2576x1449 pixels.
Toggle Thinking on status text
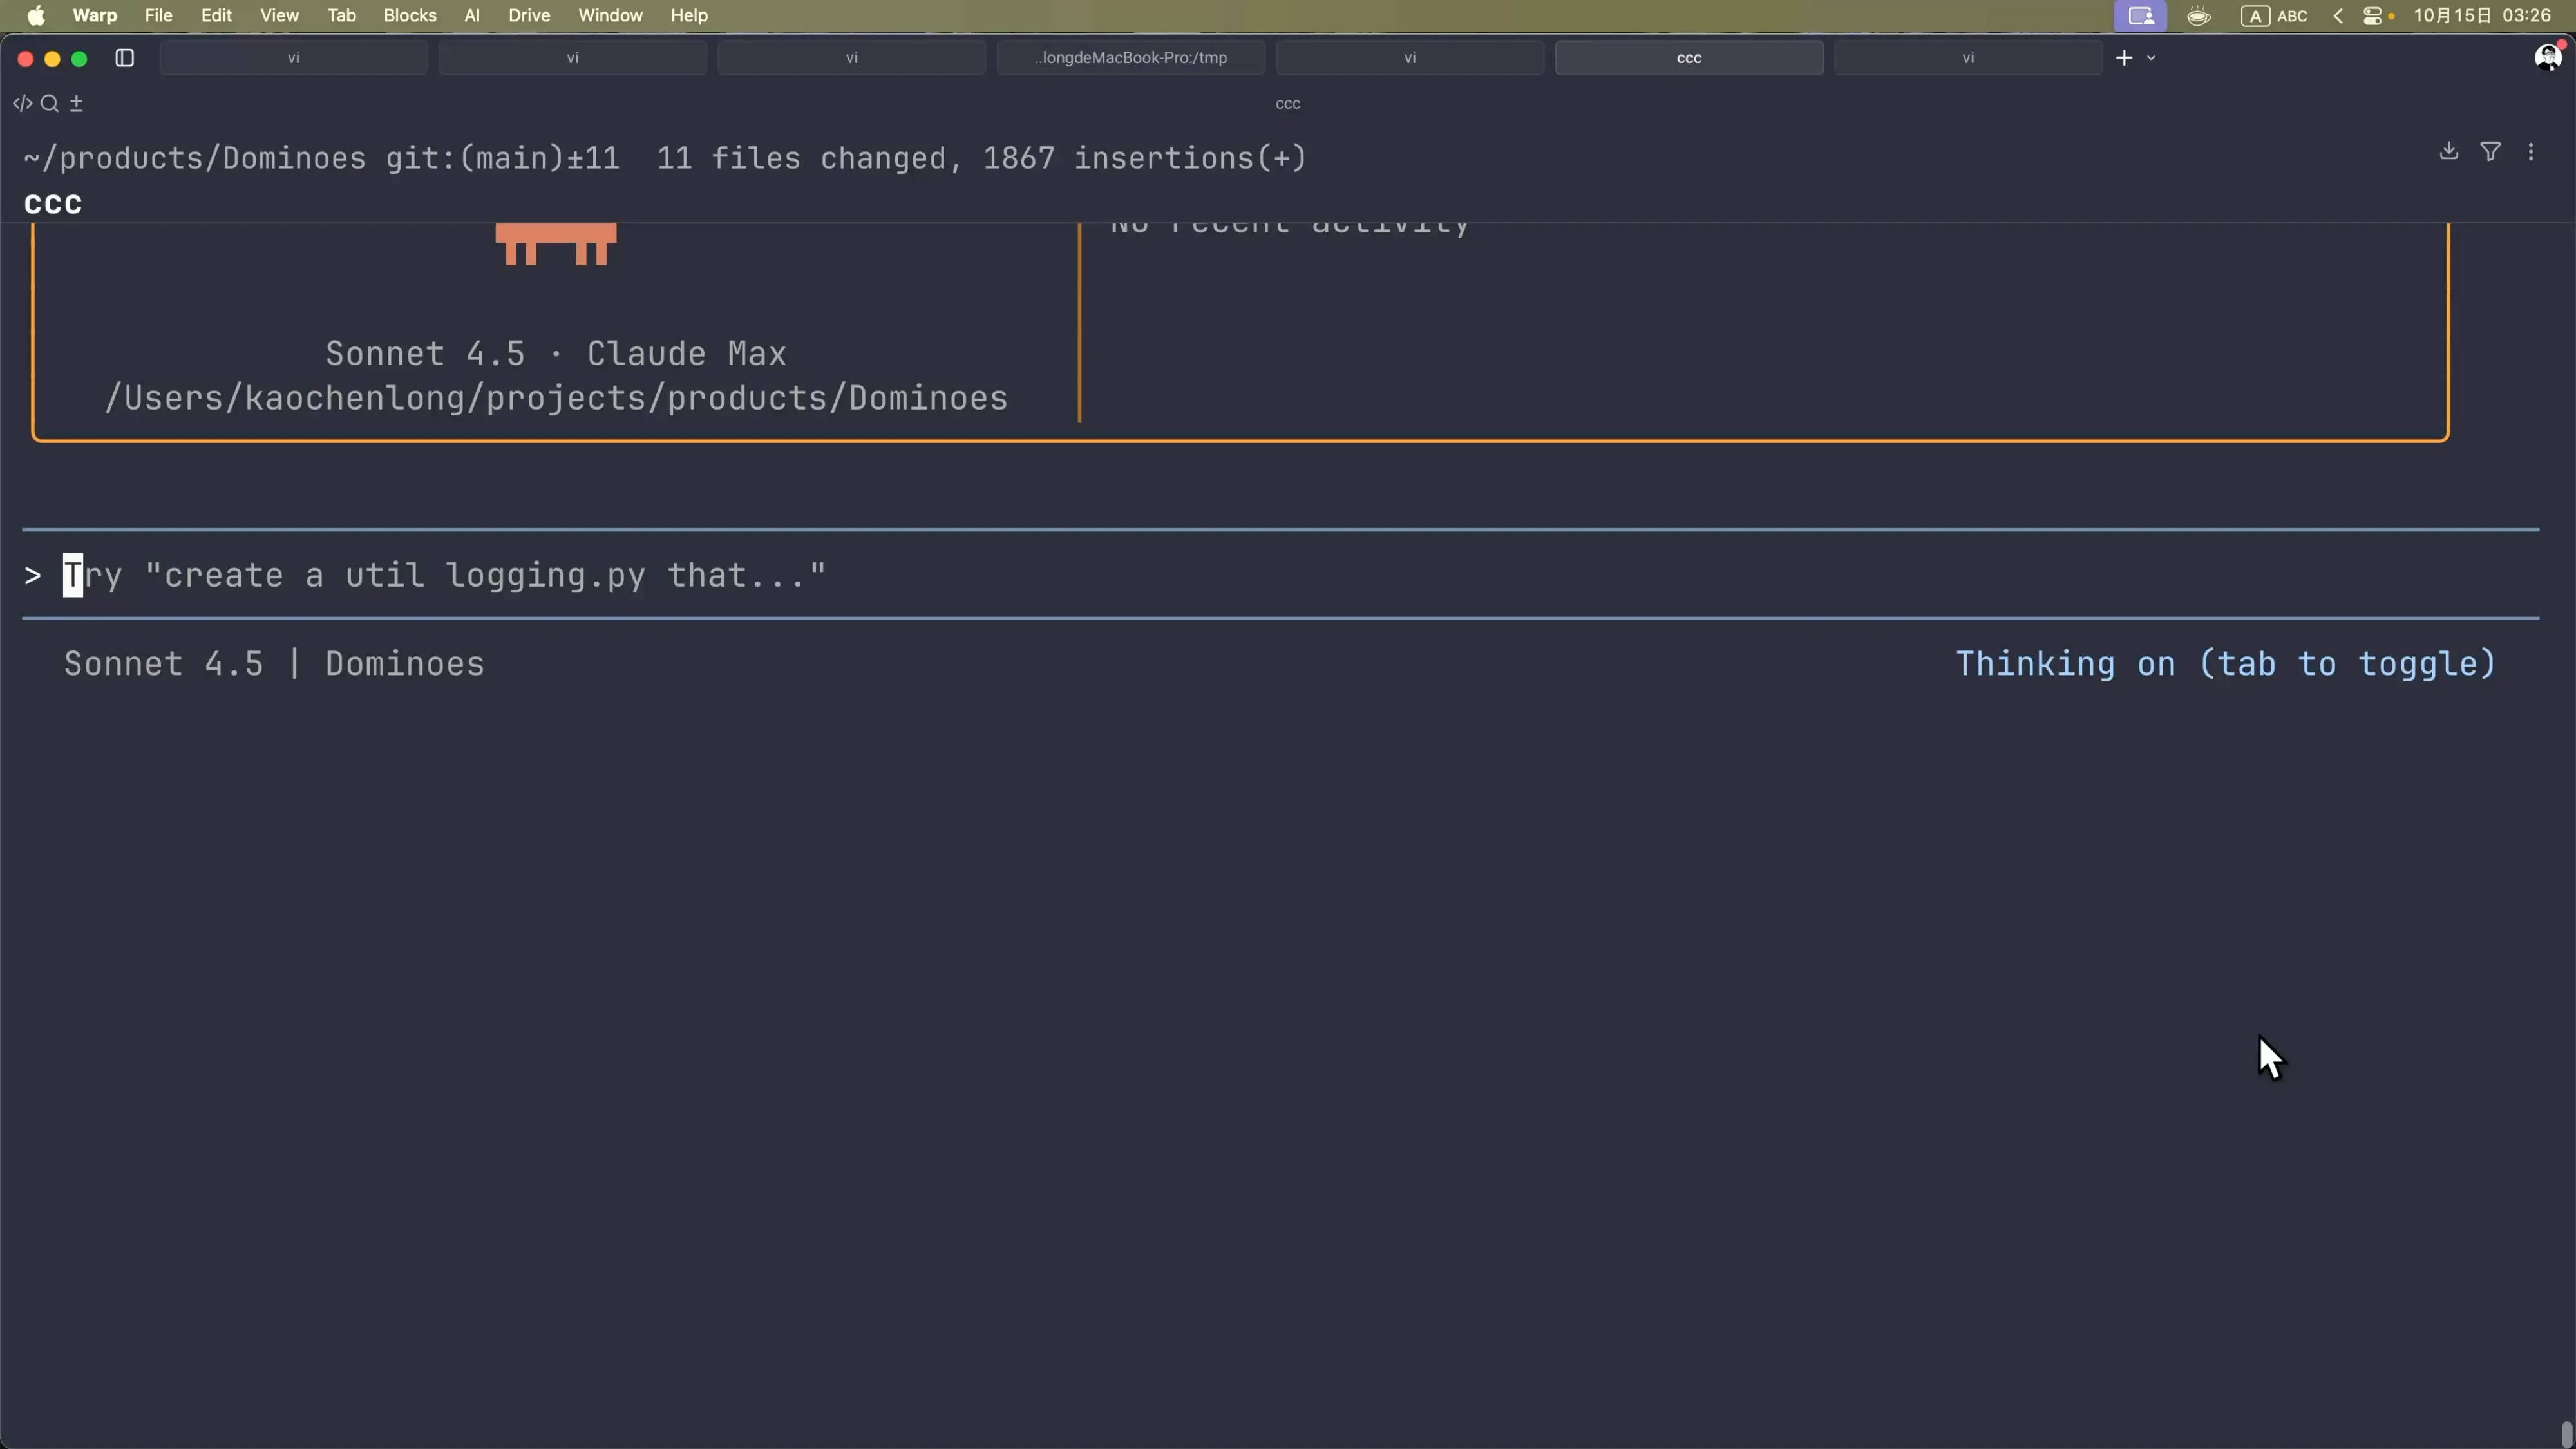(x=2225, y=664)
